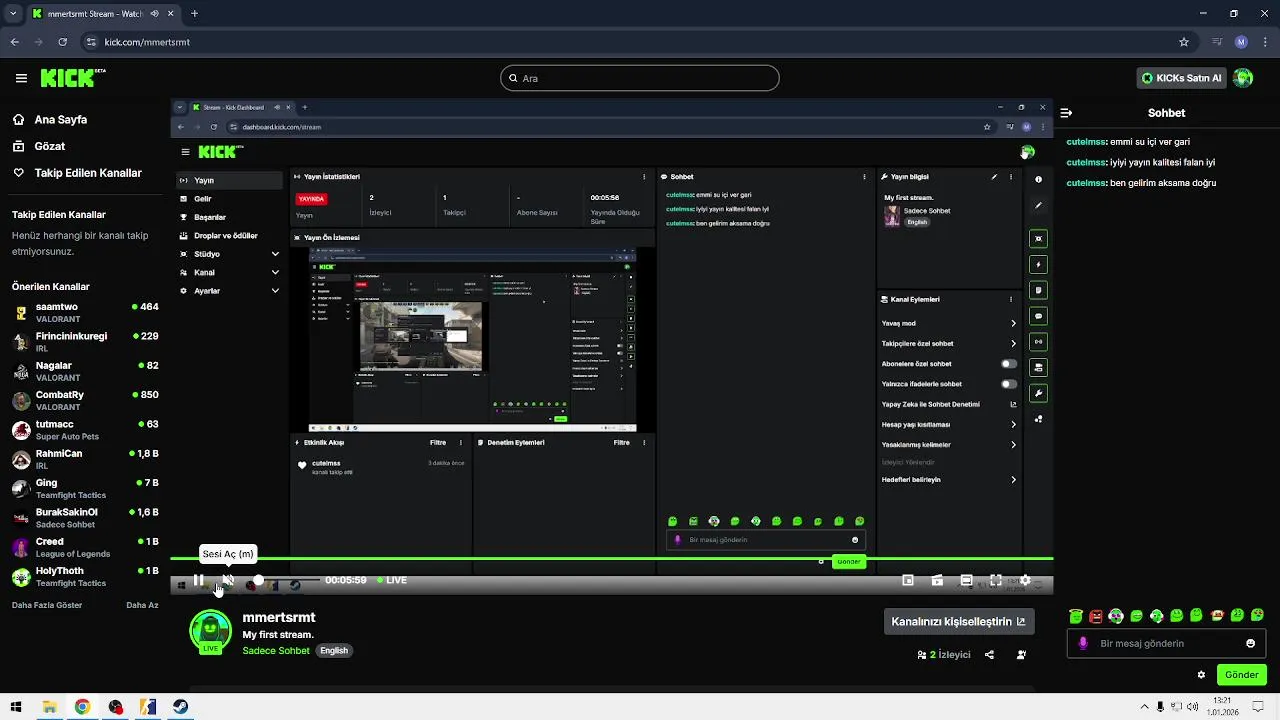
Task: Open the user avatar menu at top right
Action: pyautogui.click(x=1243, y=78)
